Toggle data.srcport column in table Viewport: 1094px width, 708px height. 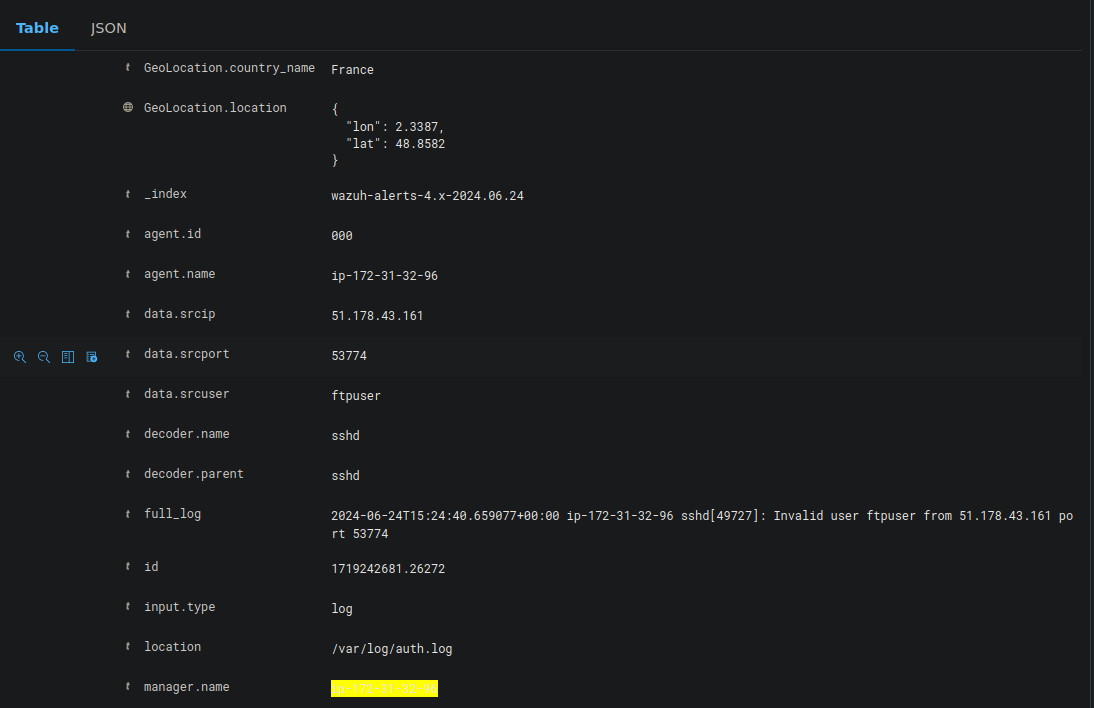click(68, 357)
